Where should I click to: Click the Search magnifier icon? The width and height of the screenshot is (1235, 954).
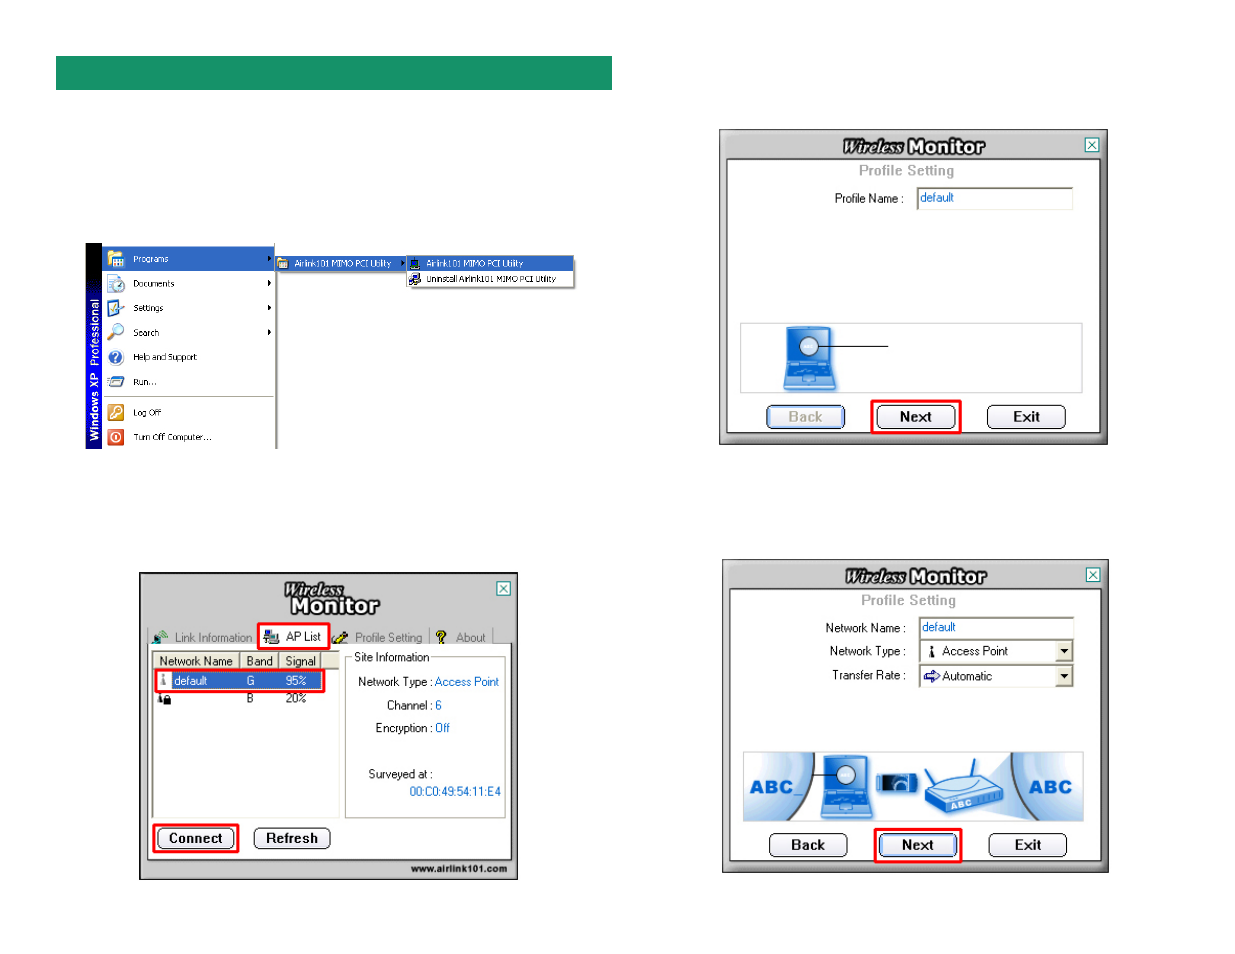(116, 332)
